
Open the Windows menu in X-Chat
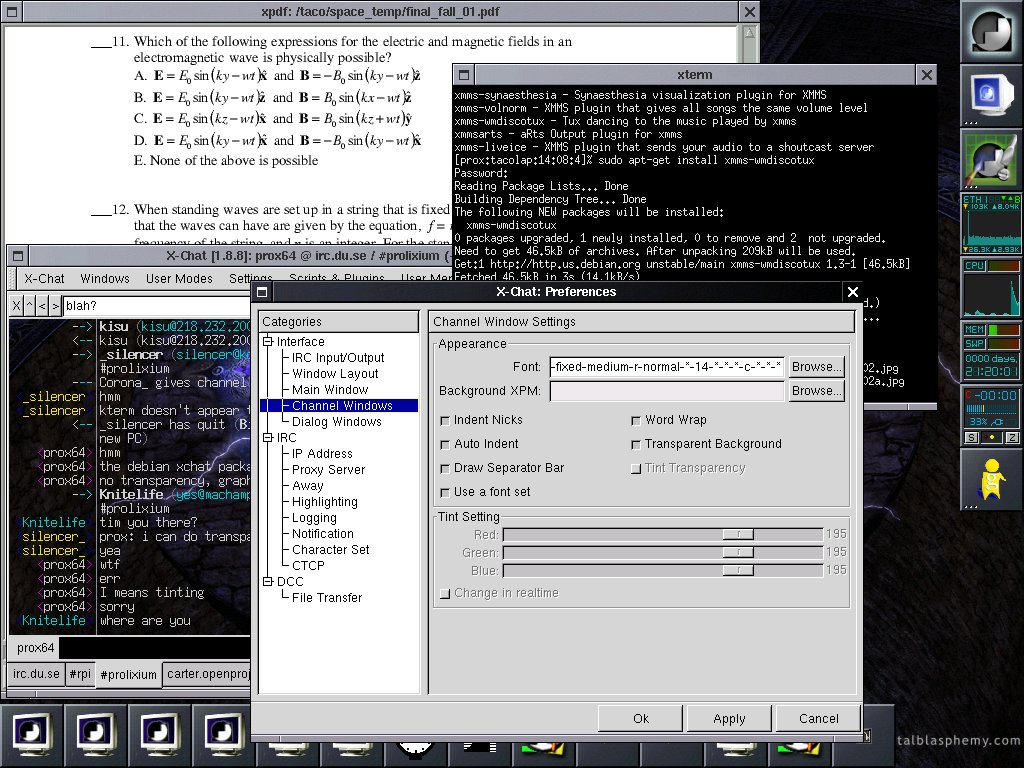(104, 278)
